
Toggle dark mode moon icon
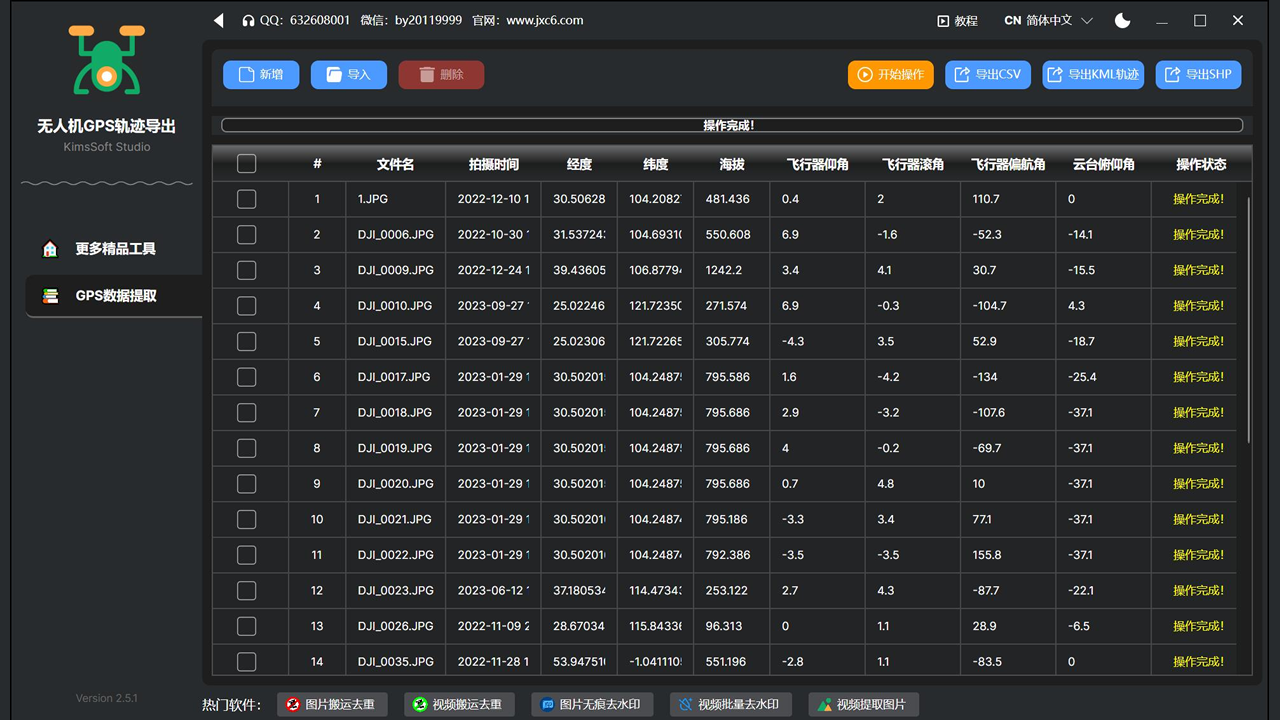[x=1123, y=20]
